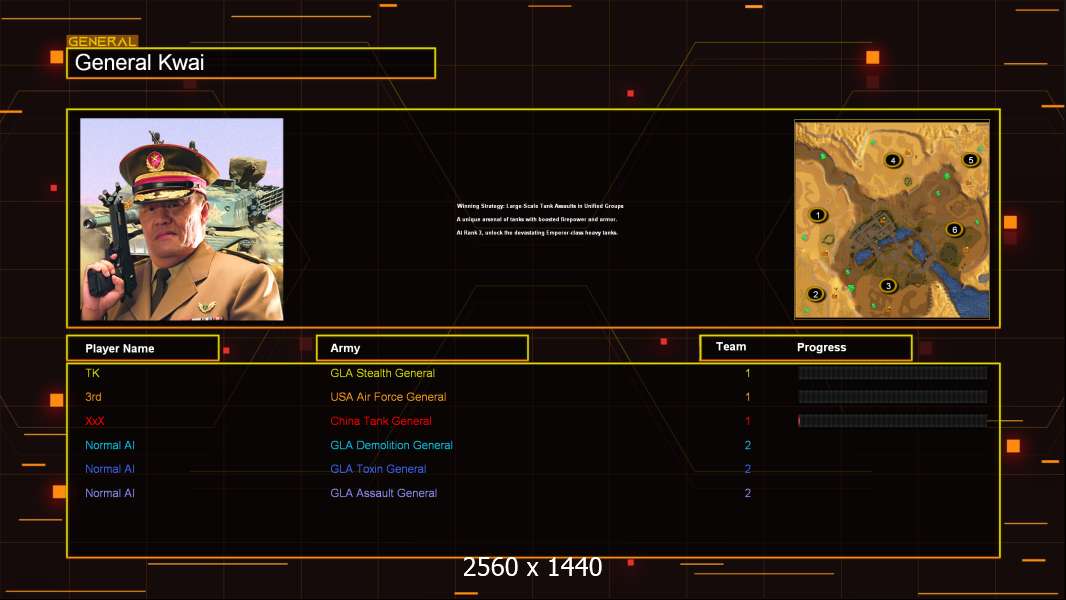Select the player name XxX
1066x600 pixels.
pos(95,421)
